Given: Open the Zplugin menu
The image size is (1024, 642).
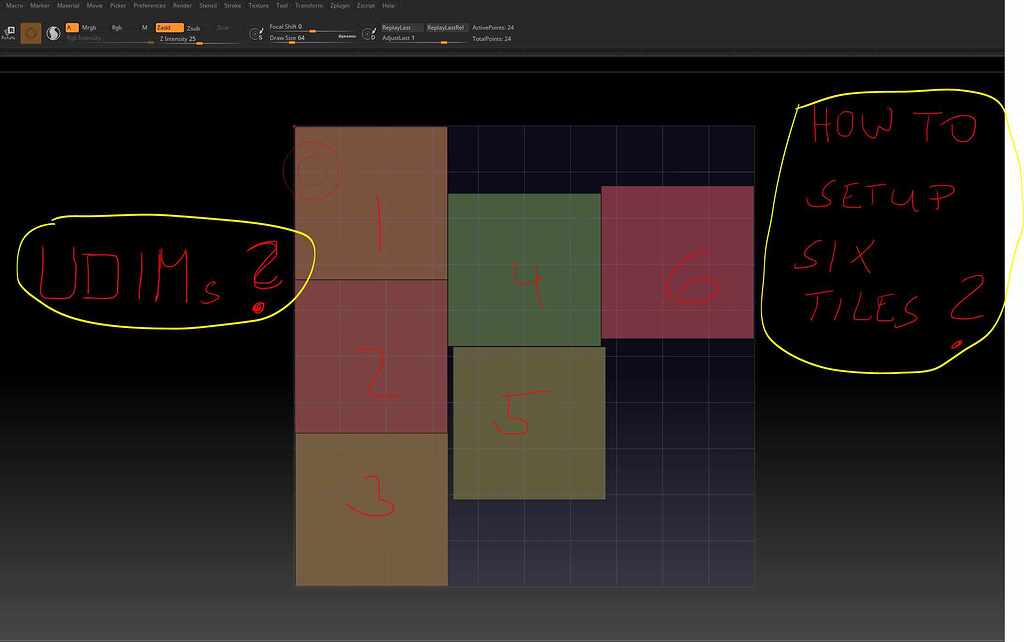Looking at the screenshot, I should 340,5.
